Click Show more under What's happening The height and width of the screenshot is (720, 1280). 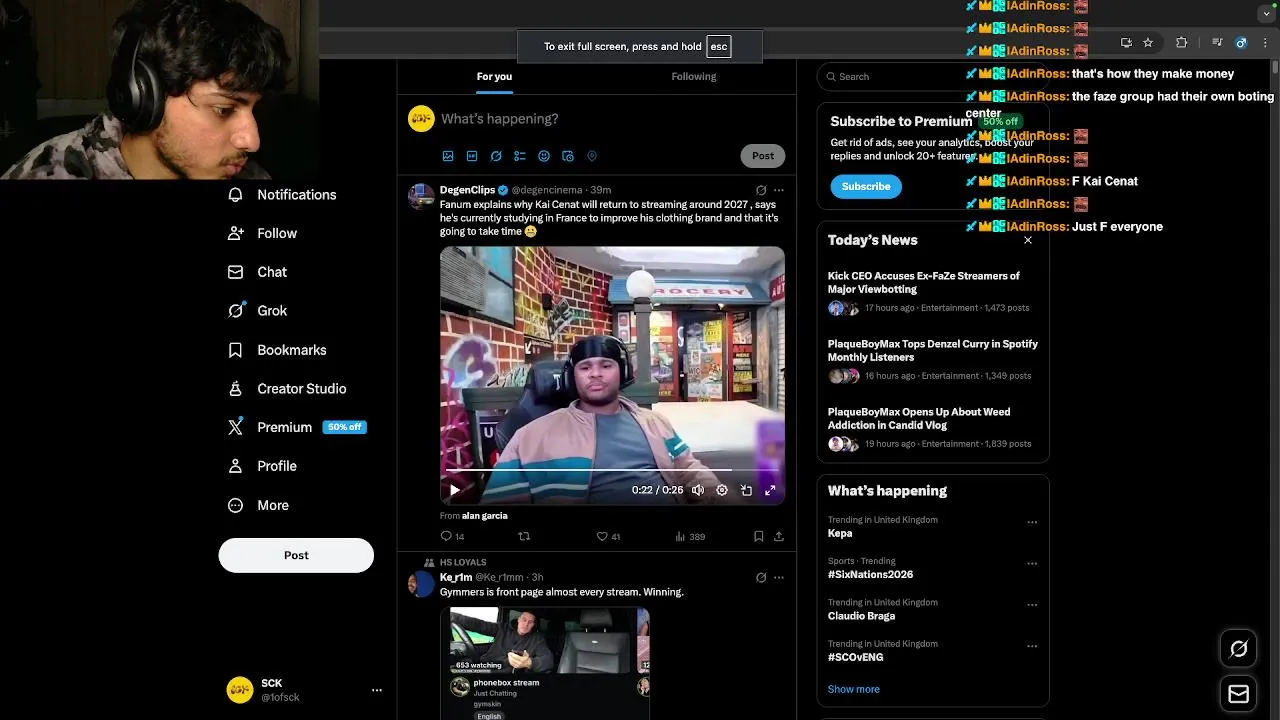(854, 689)
